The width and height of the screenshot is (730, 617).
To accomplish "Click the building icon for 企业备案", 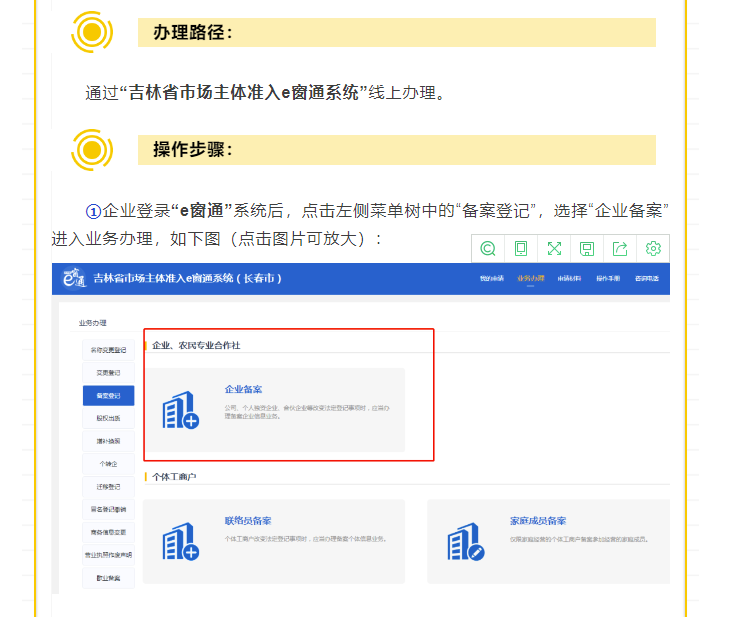I will click(x=181, y=410).
